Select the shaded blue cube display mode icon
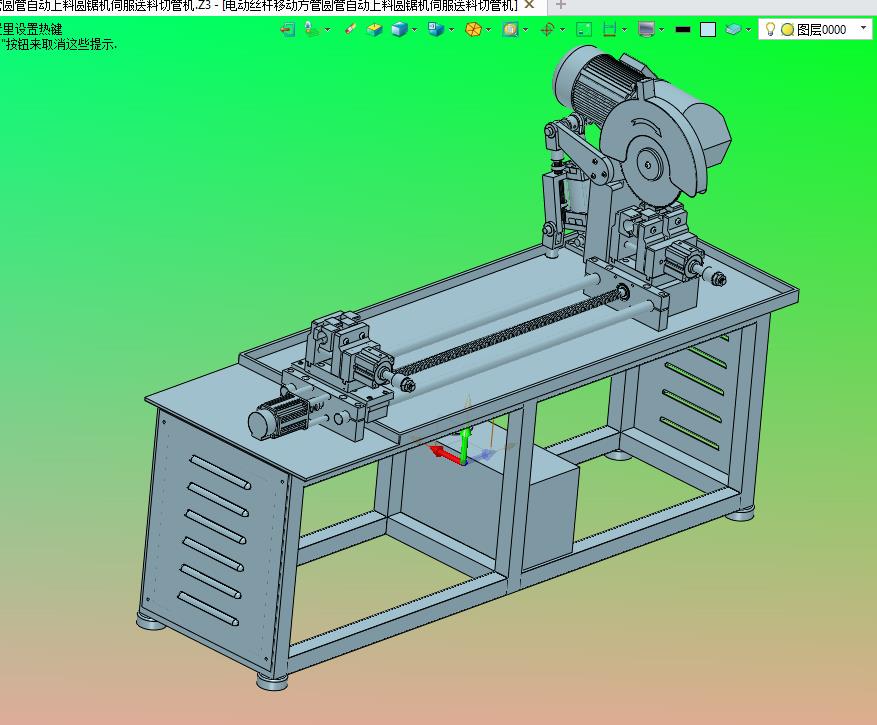This screenshot has width=877, height=725. (x=399, y=29)
